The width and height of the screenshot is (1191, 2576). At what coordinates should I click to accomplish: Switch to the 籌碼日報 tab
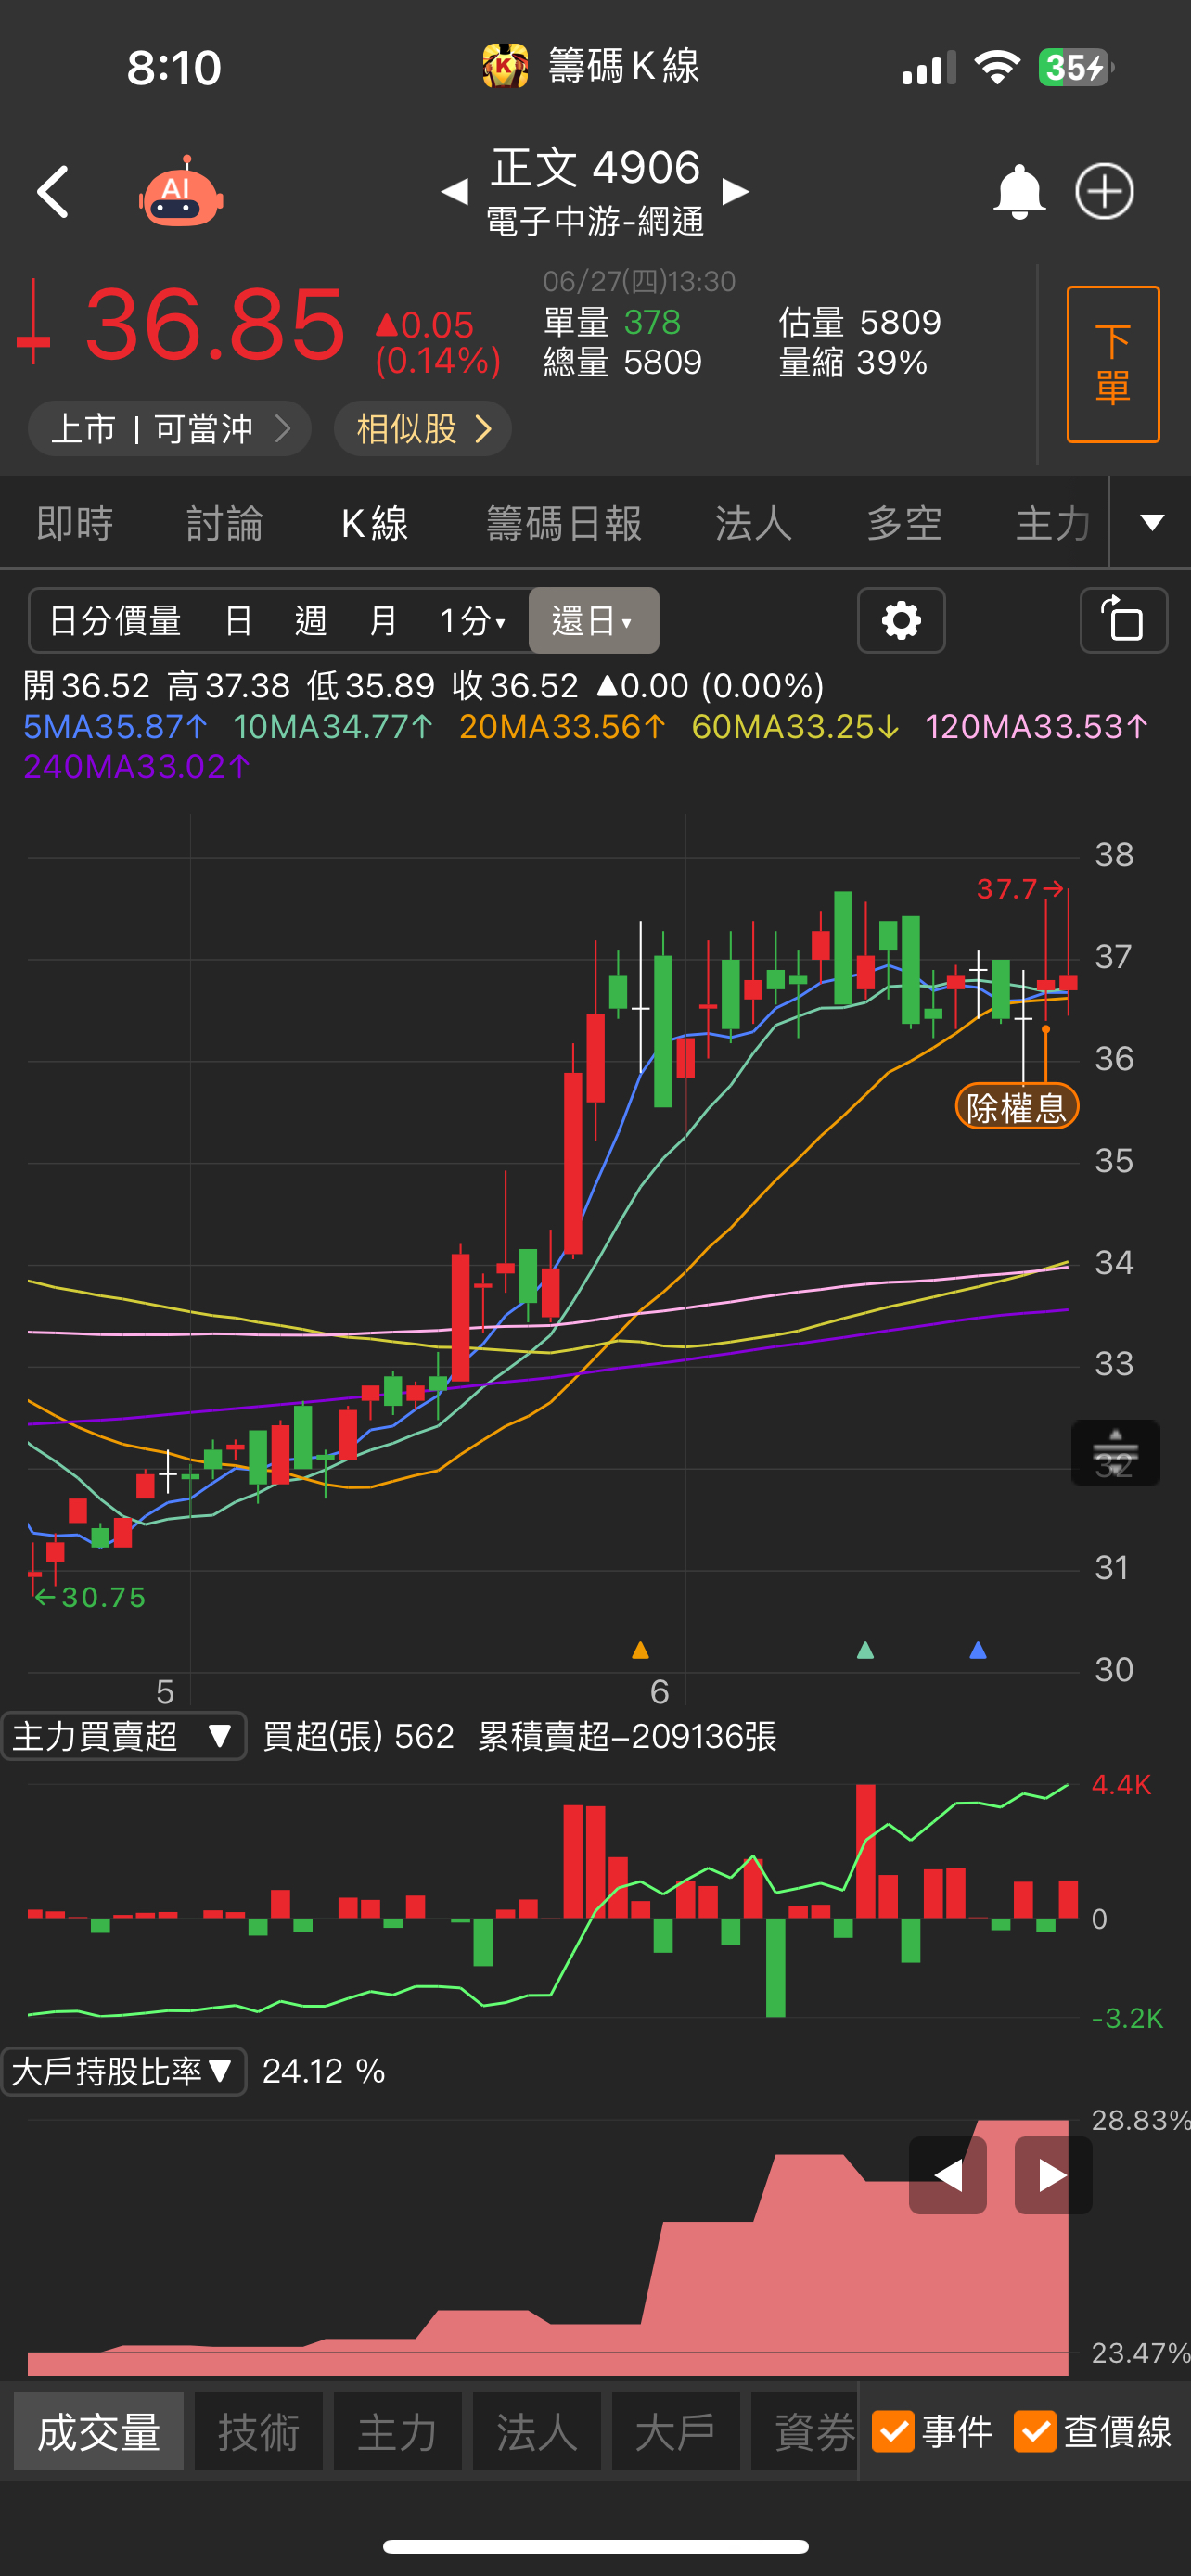[x=564, y=524]
